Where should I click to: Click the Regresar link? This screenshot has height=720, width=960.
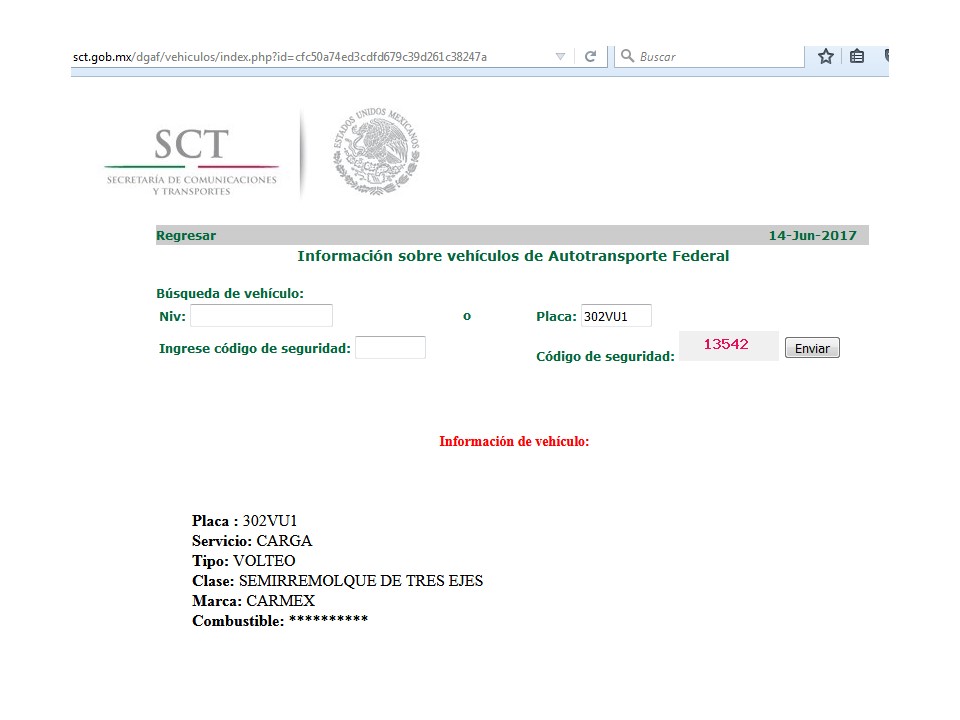186,236
